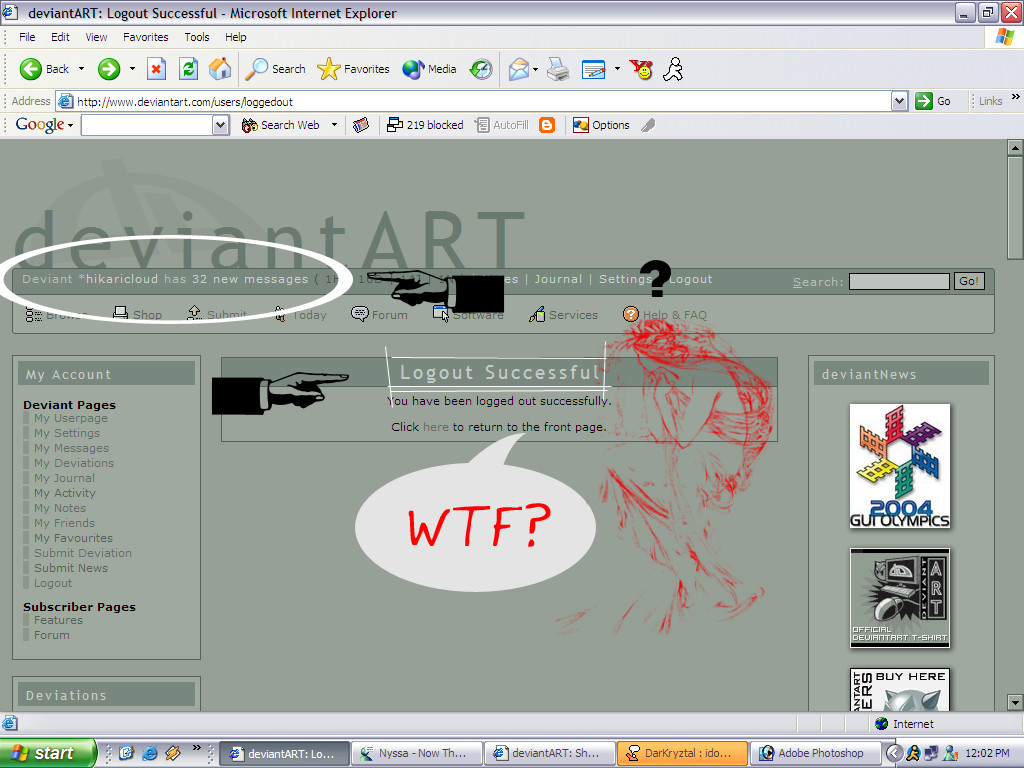Click Google toolbar news icon
Viewport: 1024px width, 768px height.
(360, 125)
